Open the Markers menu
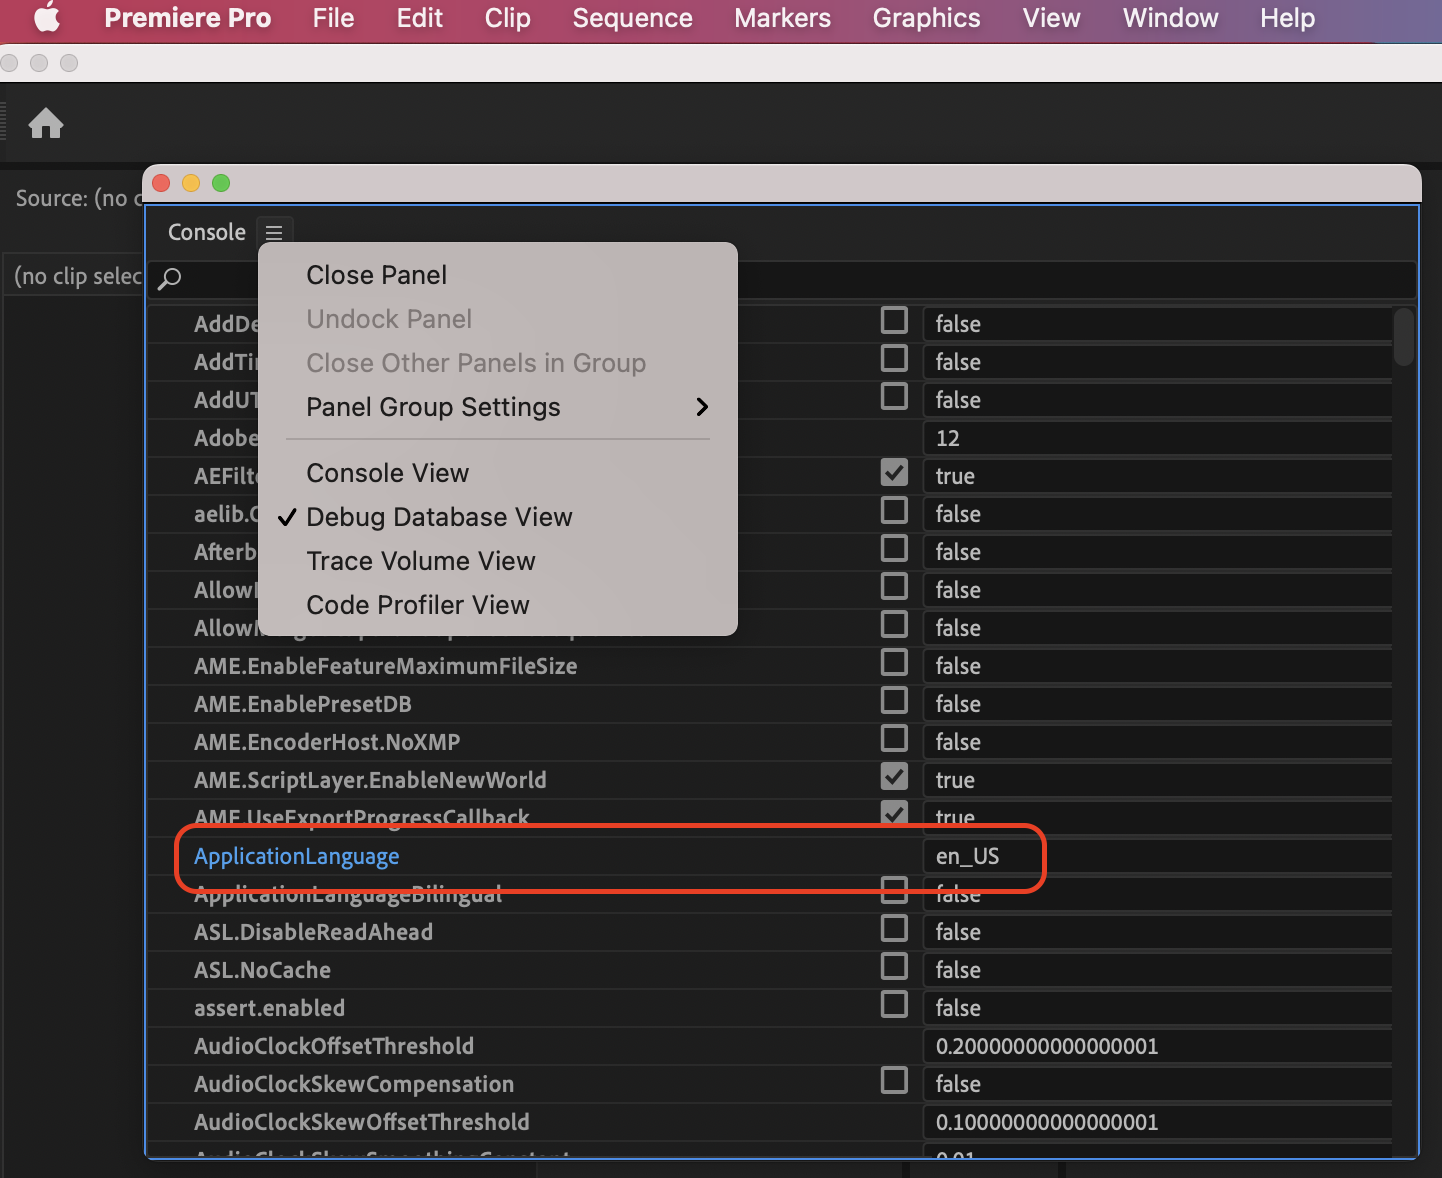1442x1178 pixels. tap(782, 18)
